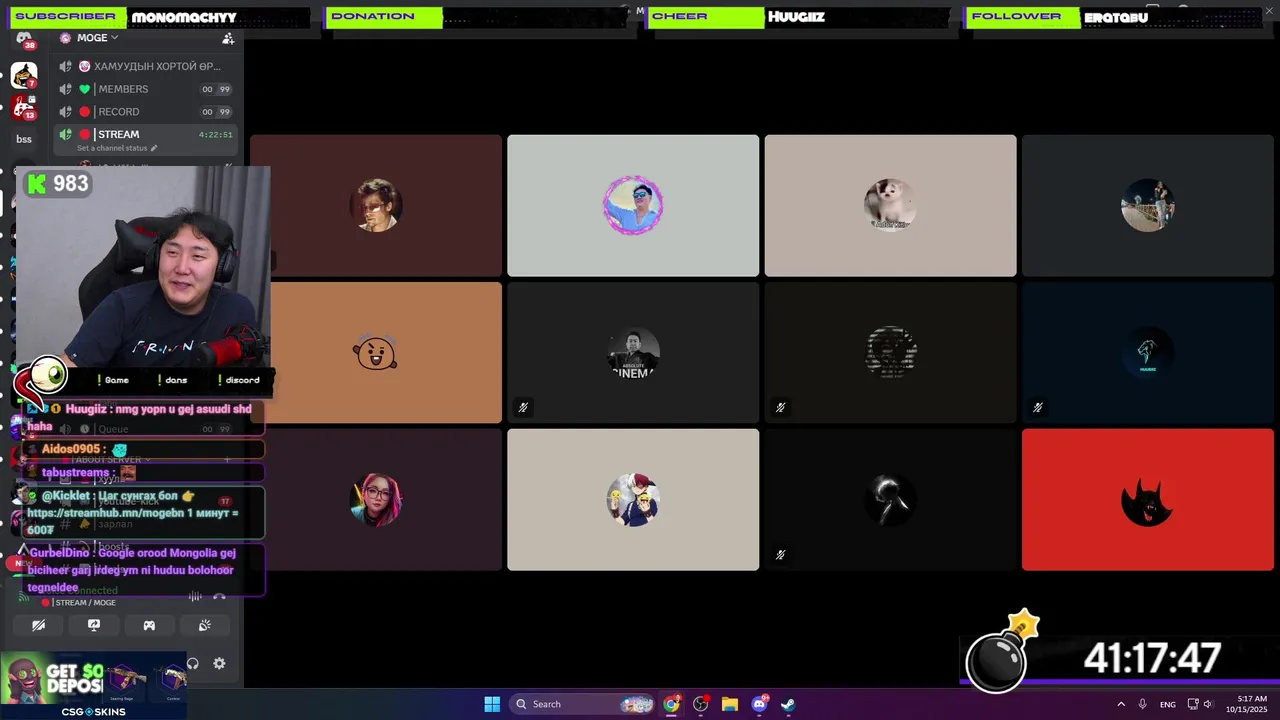Select the black orb avatar participant tile

pos(890,499)
